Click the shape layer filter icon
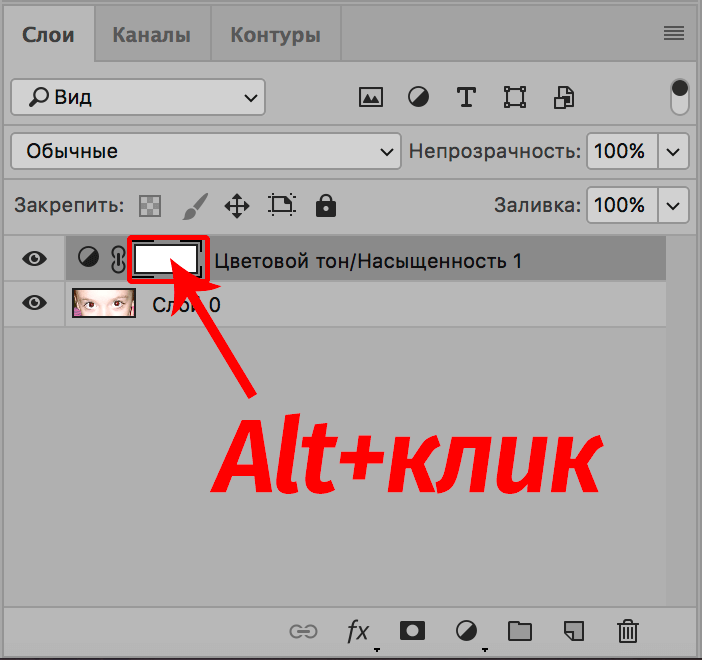 coord(515,97)
